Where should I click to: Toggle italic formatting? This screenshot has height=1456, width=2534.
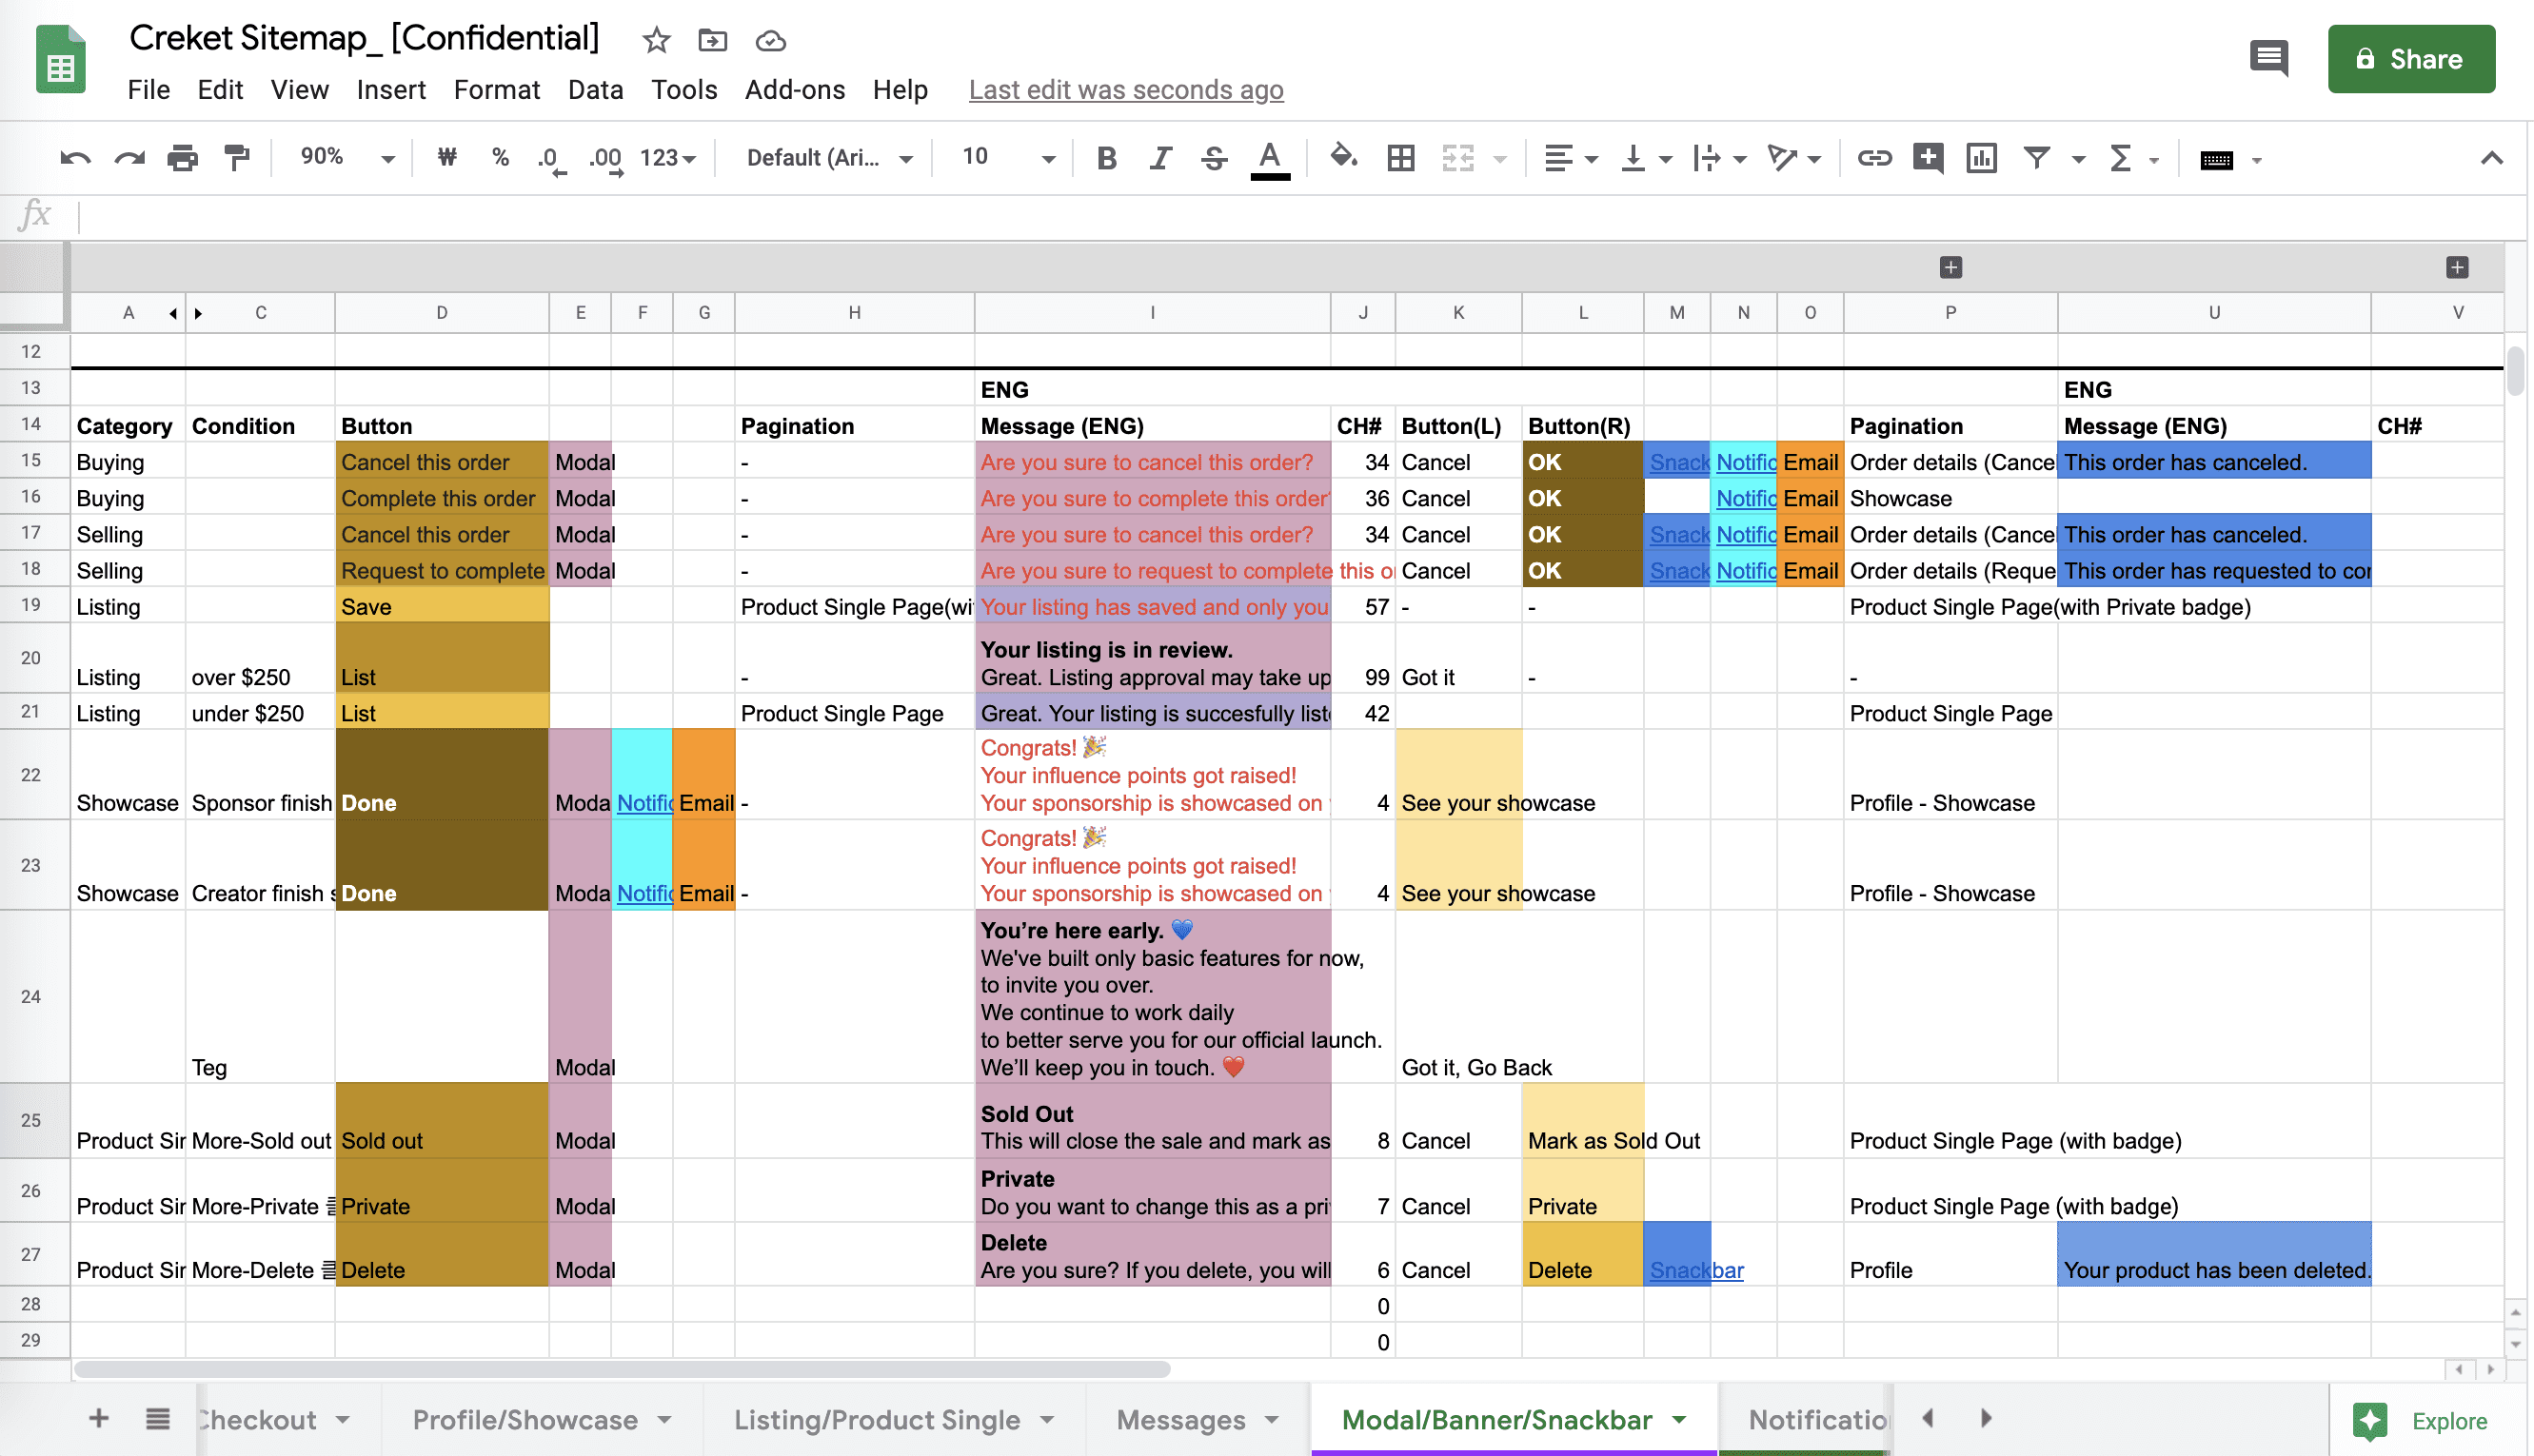(1160, 158)
